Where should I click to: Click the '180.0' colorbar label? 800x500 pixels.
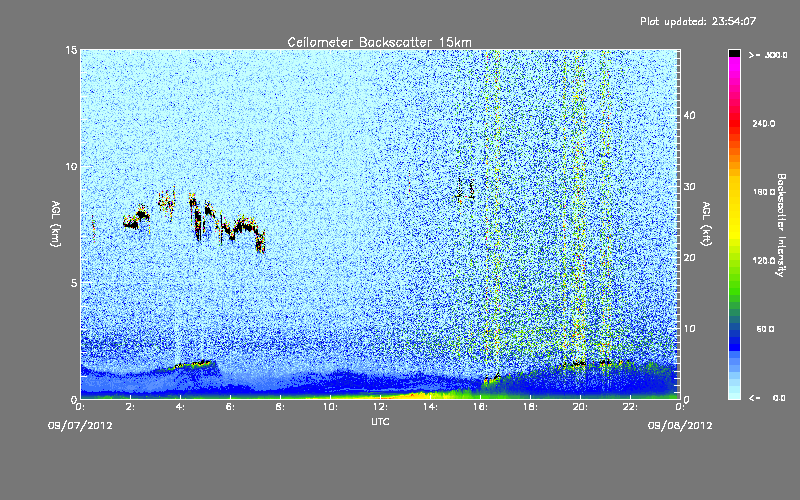coord(764,192)
